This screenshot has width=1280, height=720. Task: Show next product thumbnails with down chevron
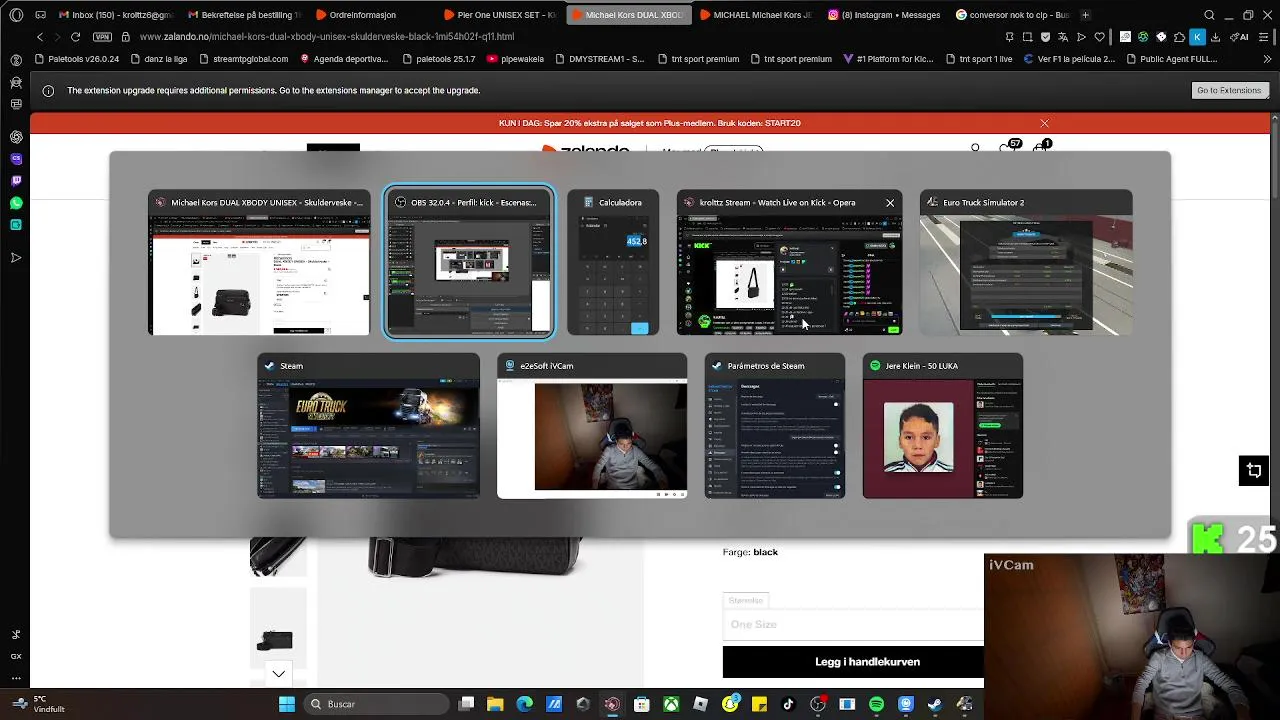(x=278, y=673)
